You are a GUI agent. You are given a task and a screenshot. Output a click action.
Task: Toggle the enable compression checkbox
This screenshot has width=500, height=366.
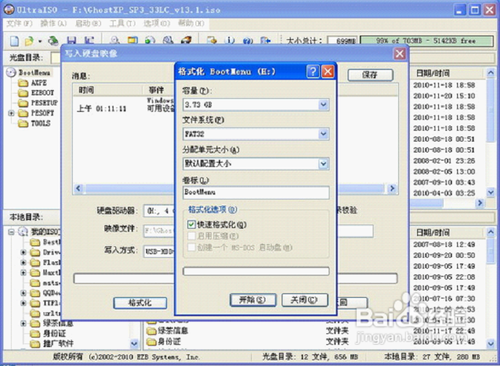[x=191, y=236]
